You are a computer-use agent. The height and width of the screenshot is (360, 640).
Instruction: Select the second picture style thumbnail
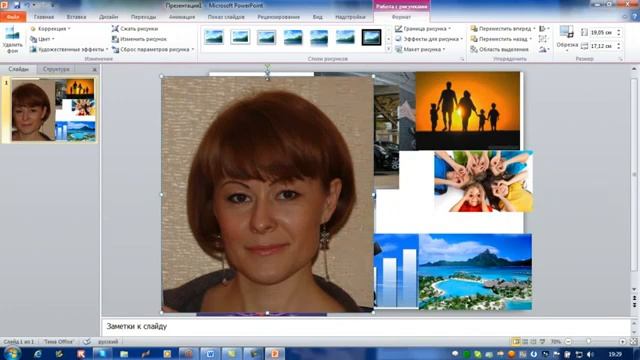tap(240, 37)
